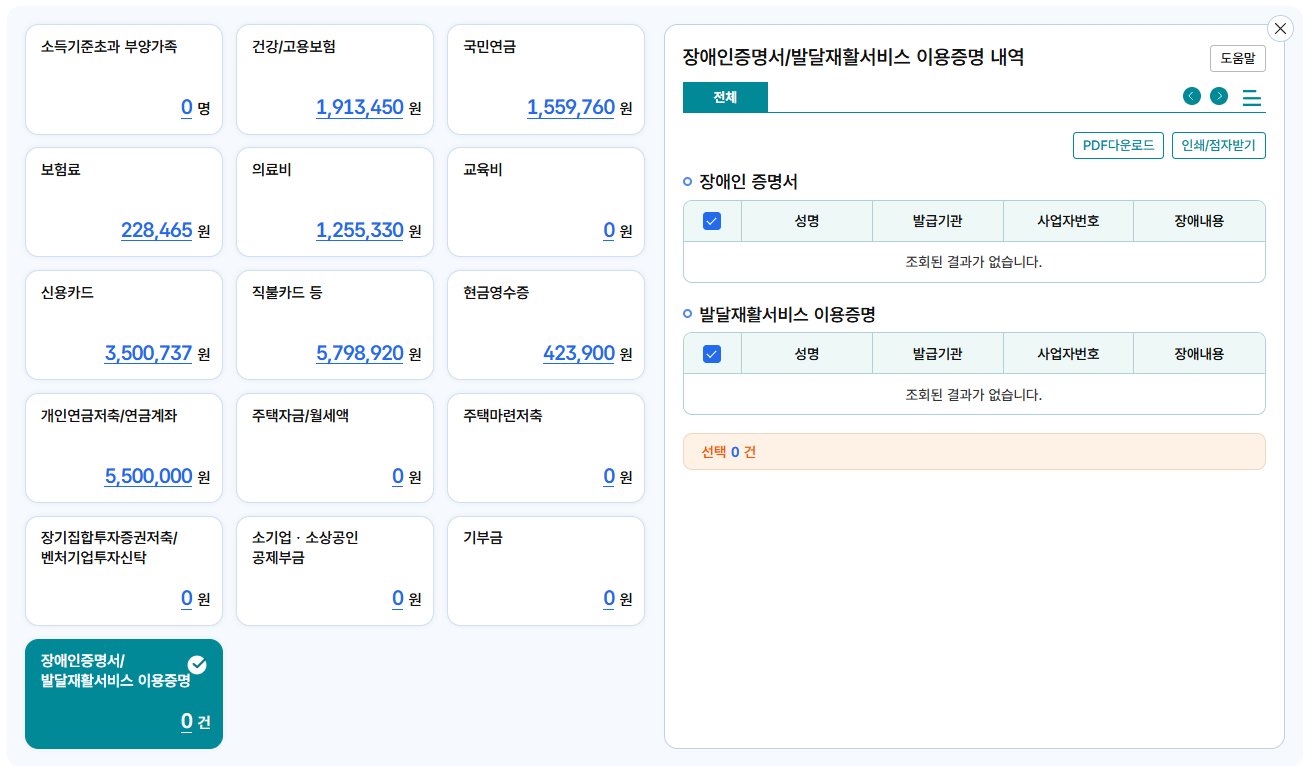This screenshot has width=1307, height=766.
Task: Click the previous tab navigation arrow
Action: point(1191,96)
